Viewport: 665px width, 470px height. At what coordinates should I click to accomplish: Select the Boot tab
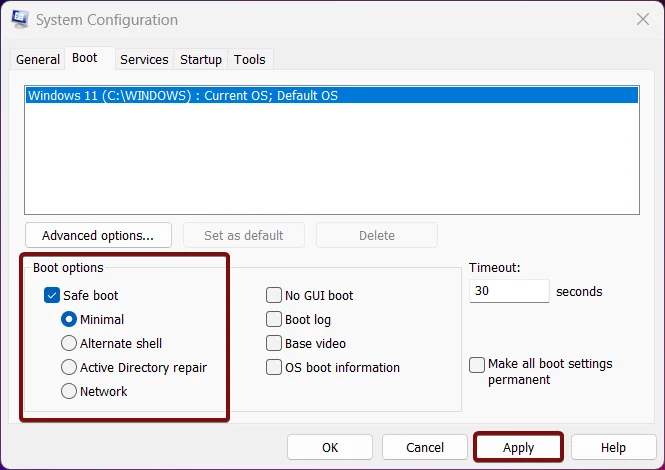(x=89, y=58)
